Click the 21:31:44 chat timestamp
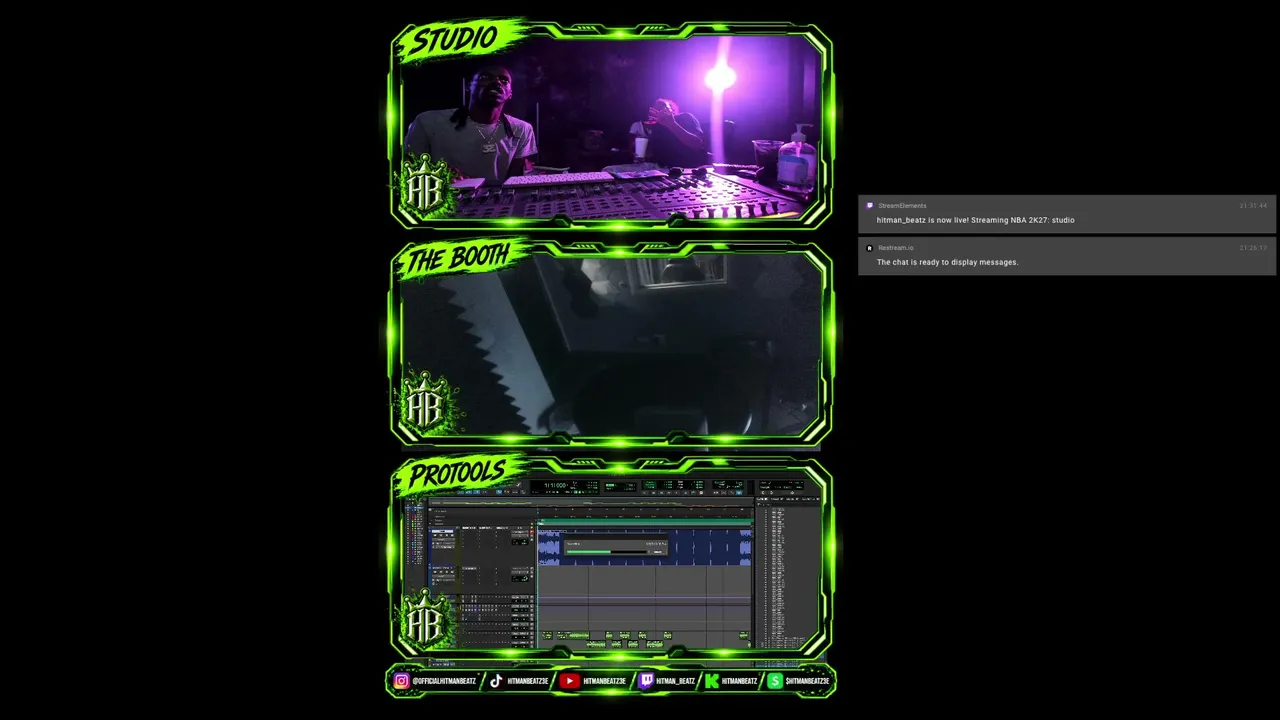Image resolution: width=1280 pixels, height=720 pixels. point(1253,206)
